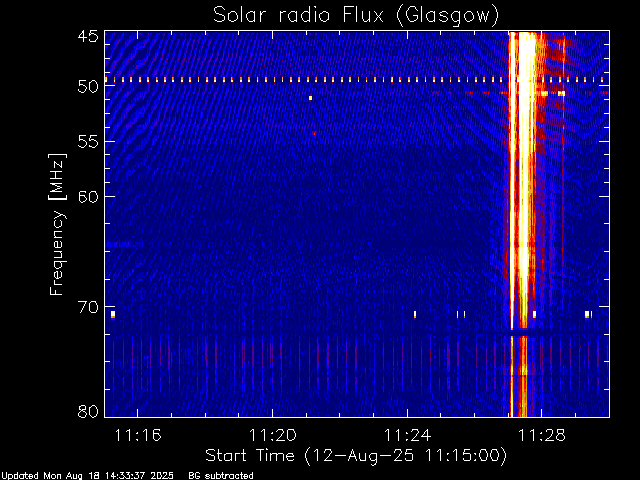Click the "Updated Mon Aug 18 14:33:37 2025" text
The image size is (640, 480).
click(87, 476)
